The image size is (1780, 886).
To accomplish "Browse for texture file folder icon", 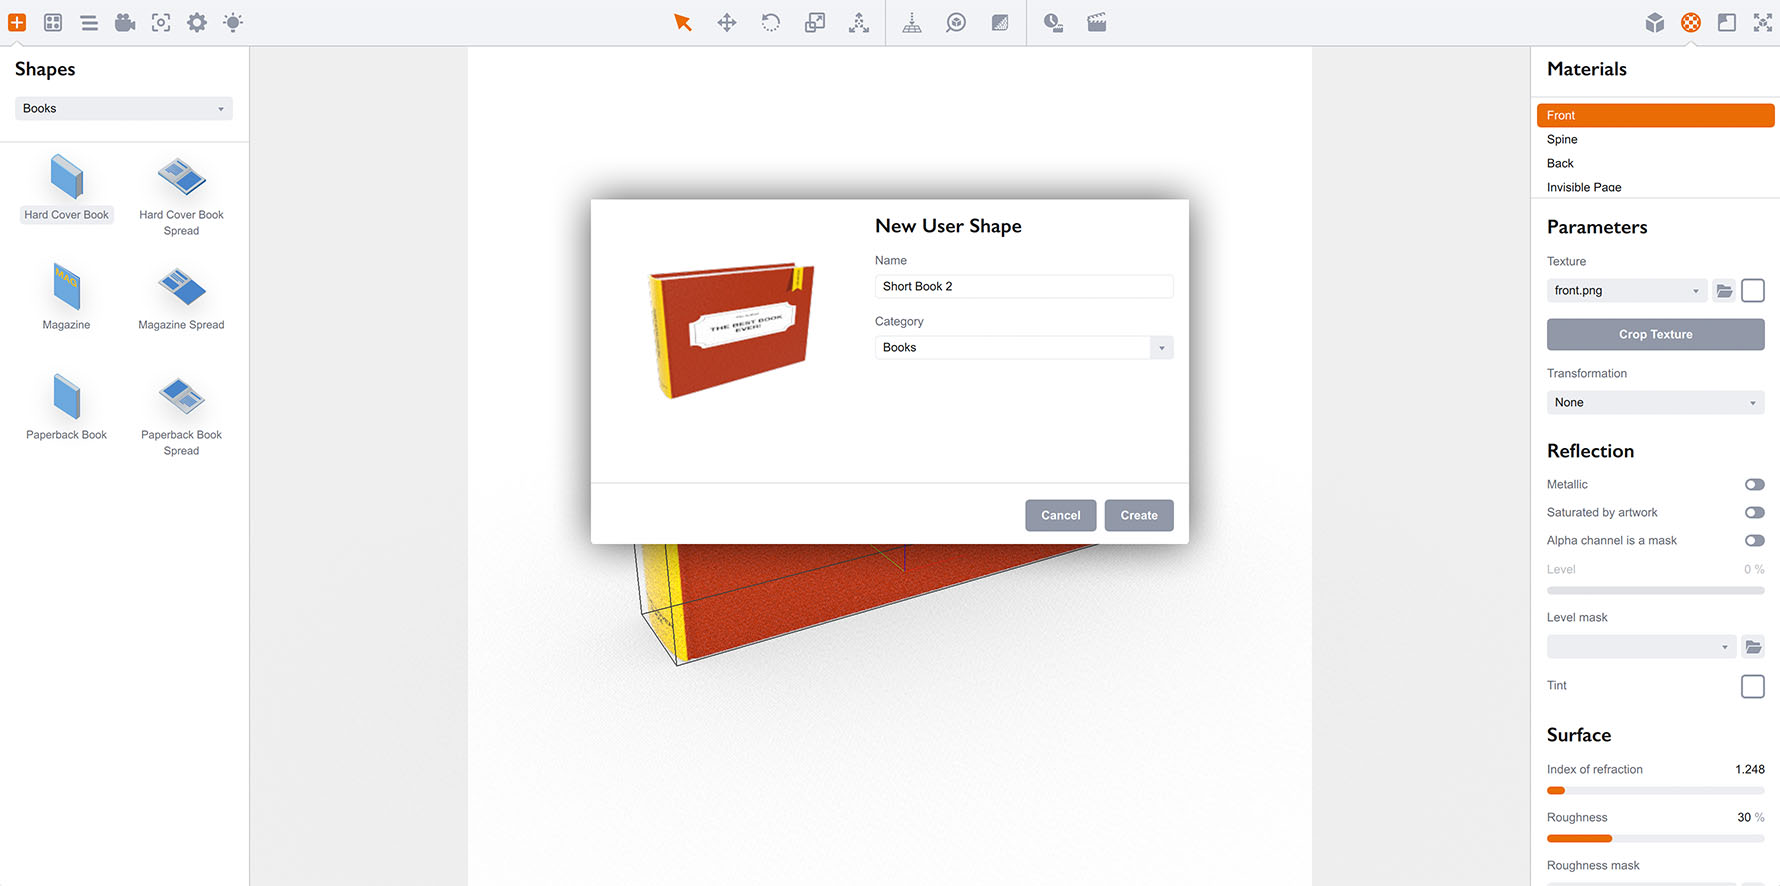I will click(1724, 291).
